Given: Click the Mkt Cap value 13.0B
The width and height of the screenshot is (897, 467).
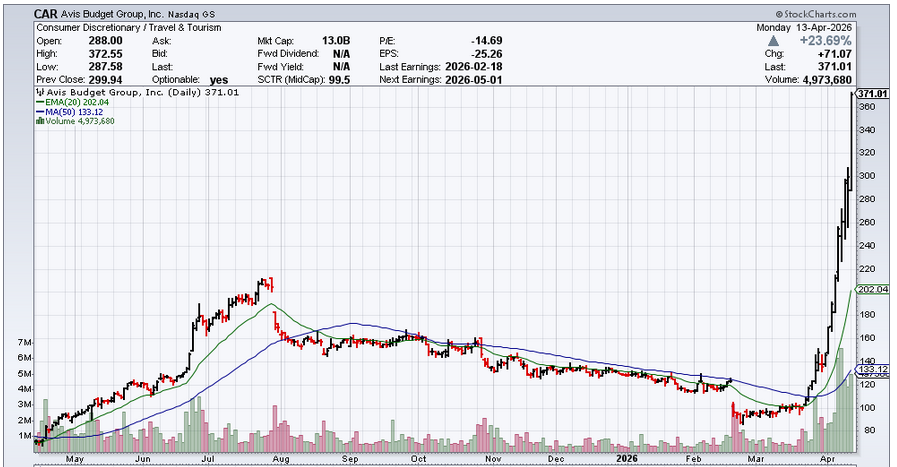Looking at the screenshot, I should pyautogui.click(x=336, y=41).
